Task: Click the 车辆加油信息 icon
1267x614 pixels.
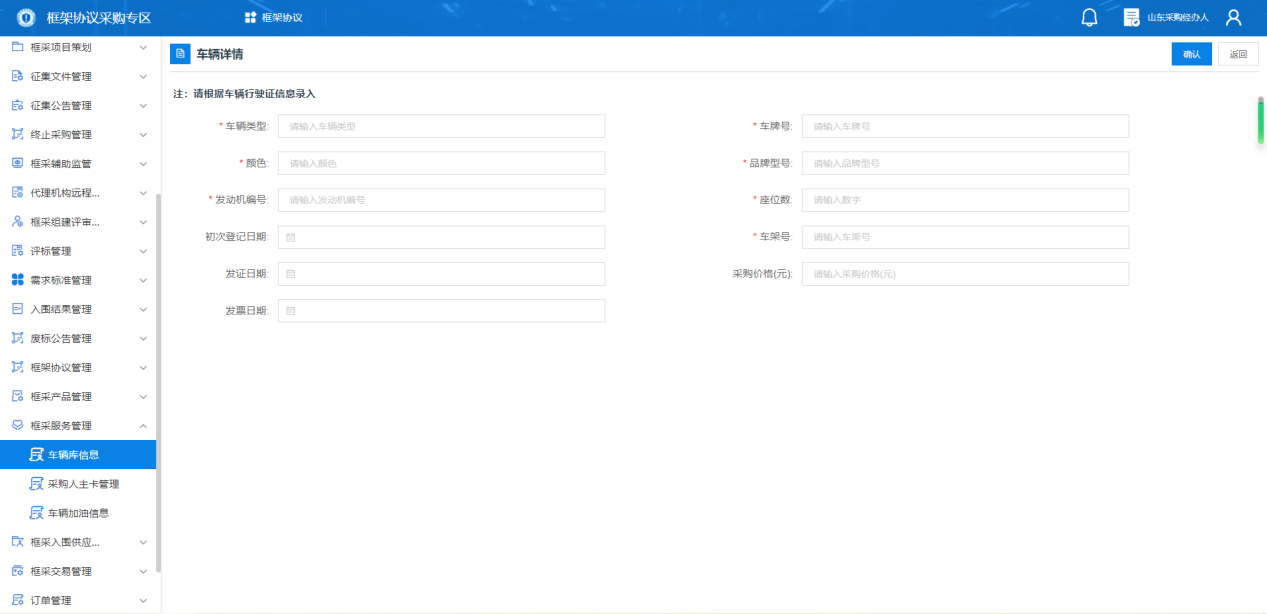Action: click(x=36, y=513)
